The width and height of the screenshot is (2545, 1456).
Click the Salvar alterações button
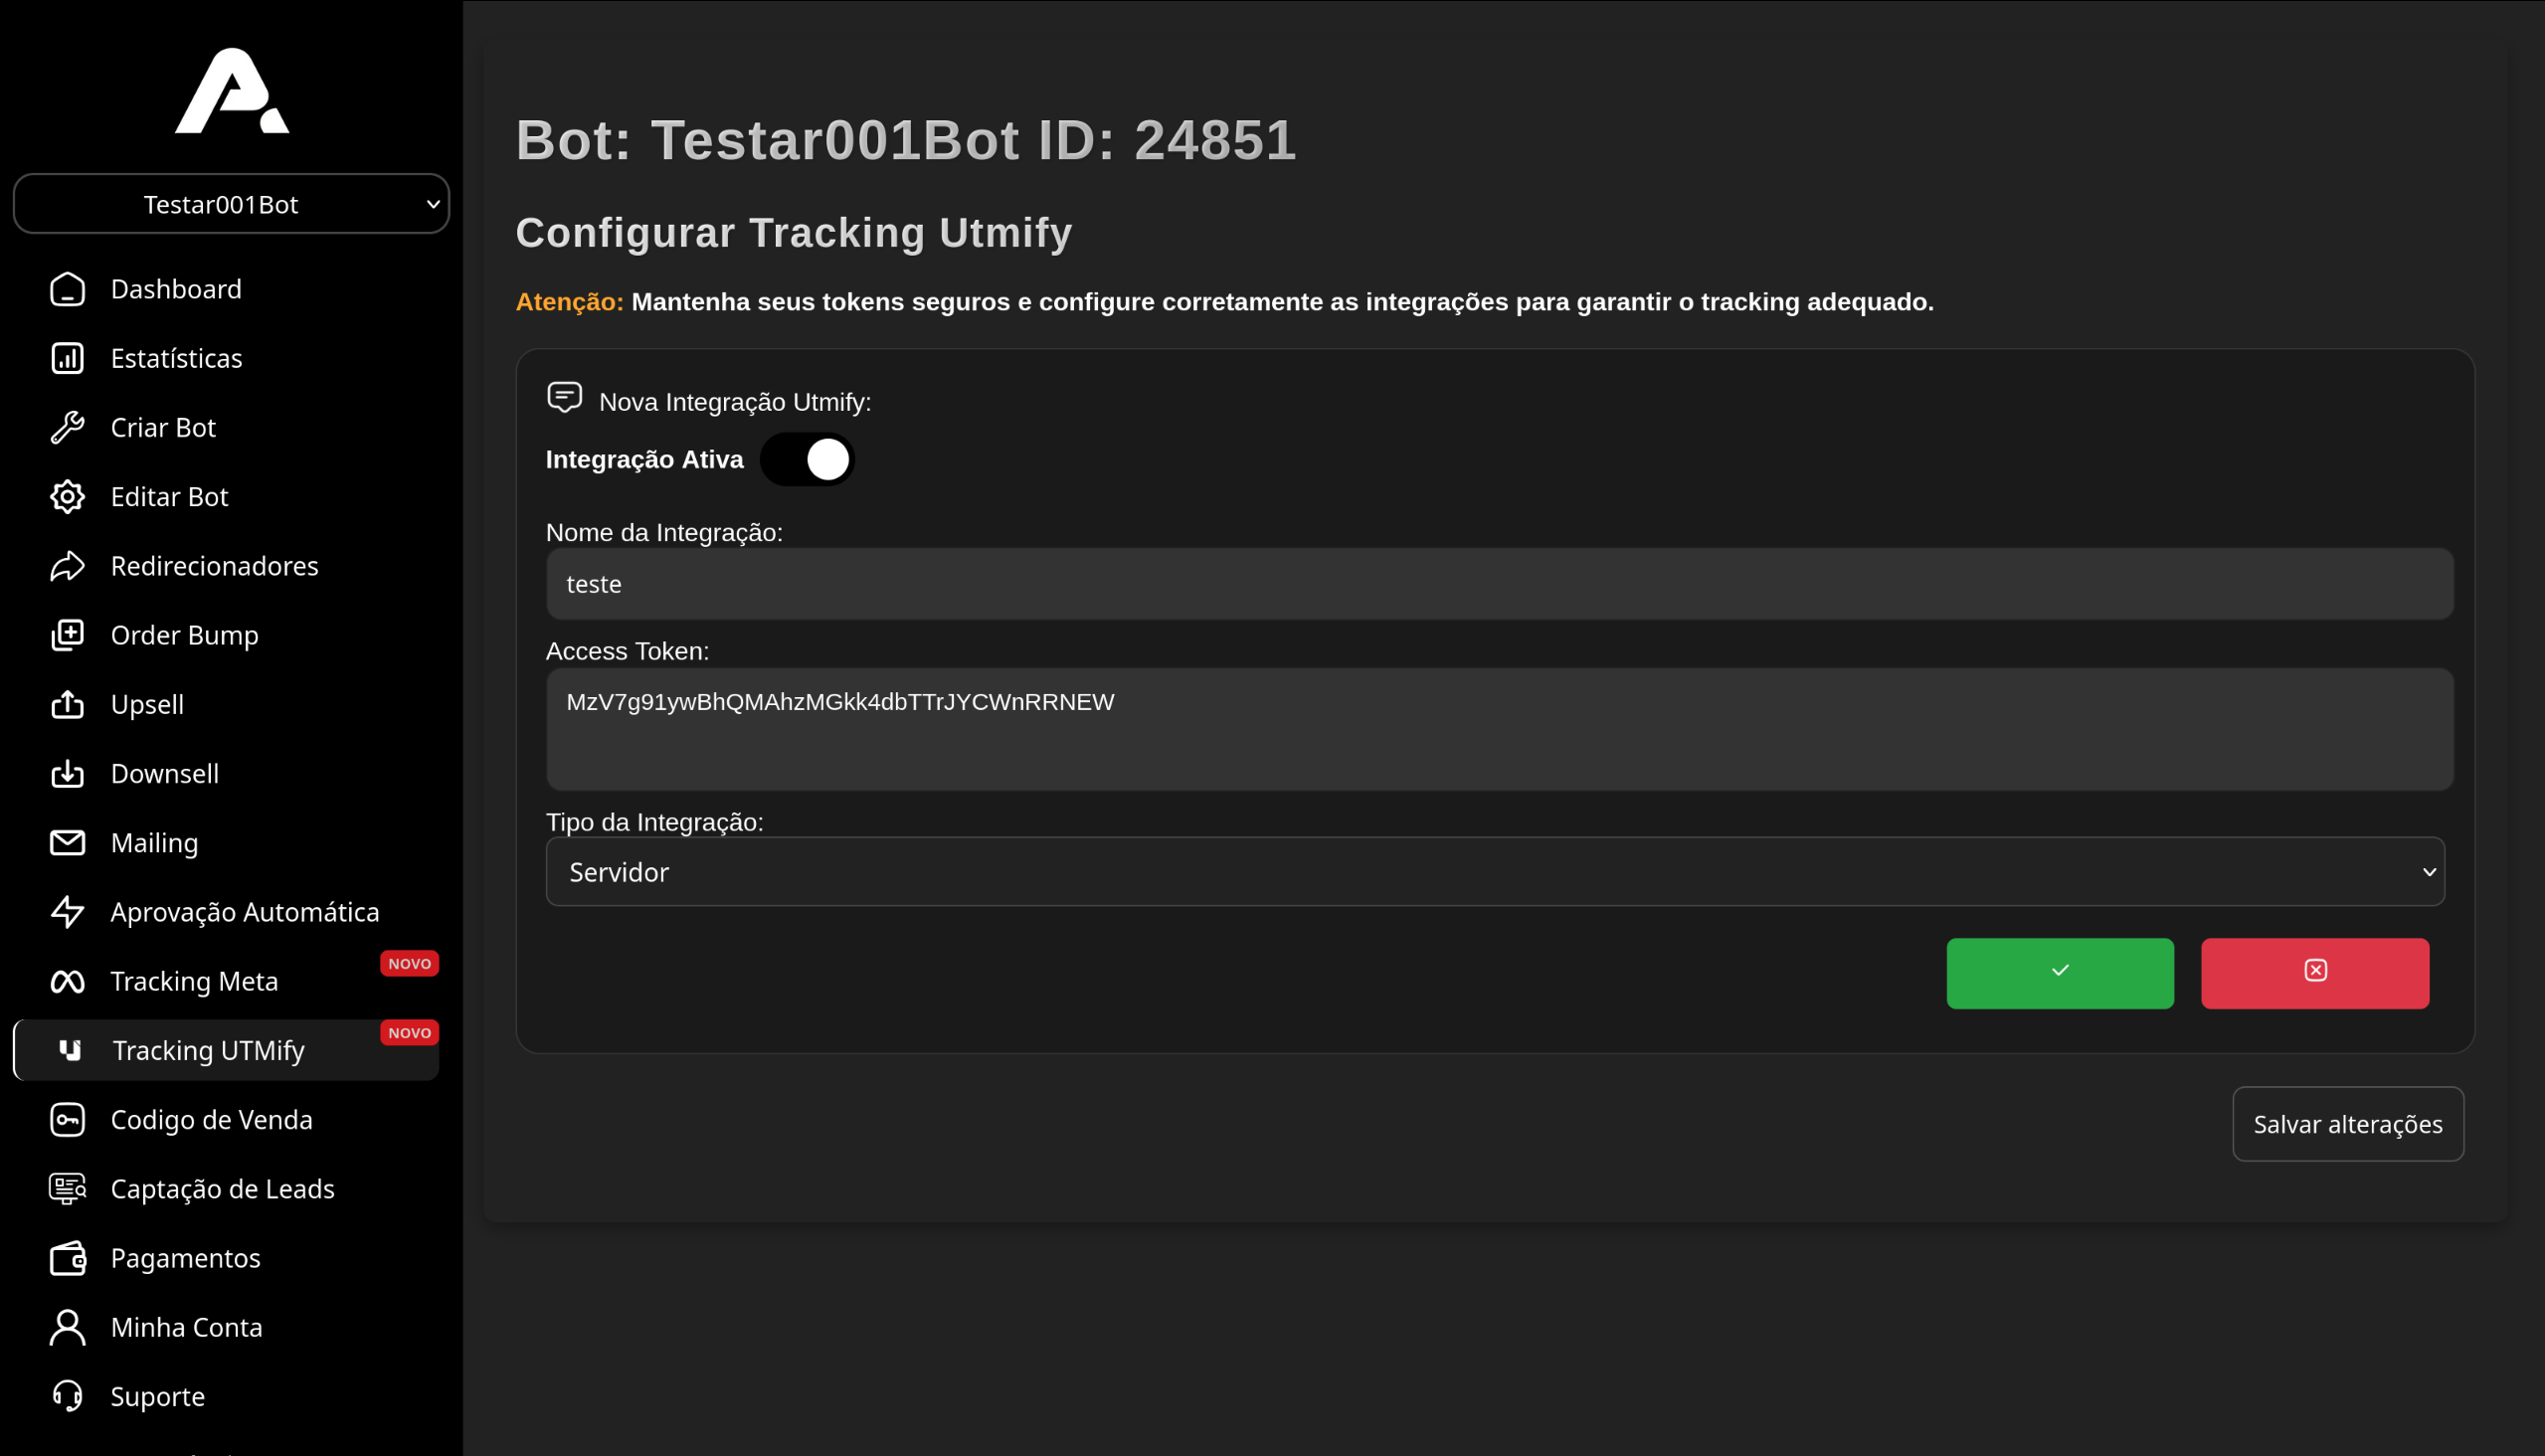(x=2348, y=1124)
